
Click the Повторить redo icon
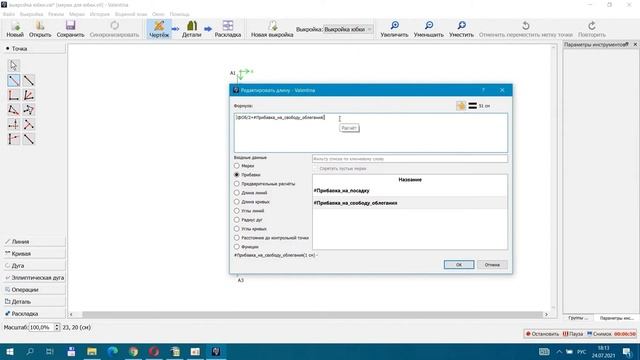coord(592,29)
